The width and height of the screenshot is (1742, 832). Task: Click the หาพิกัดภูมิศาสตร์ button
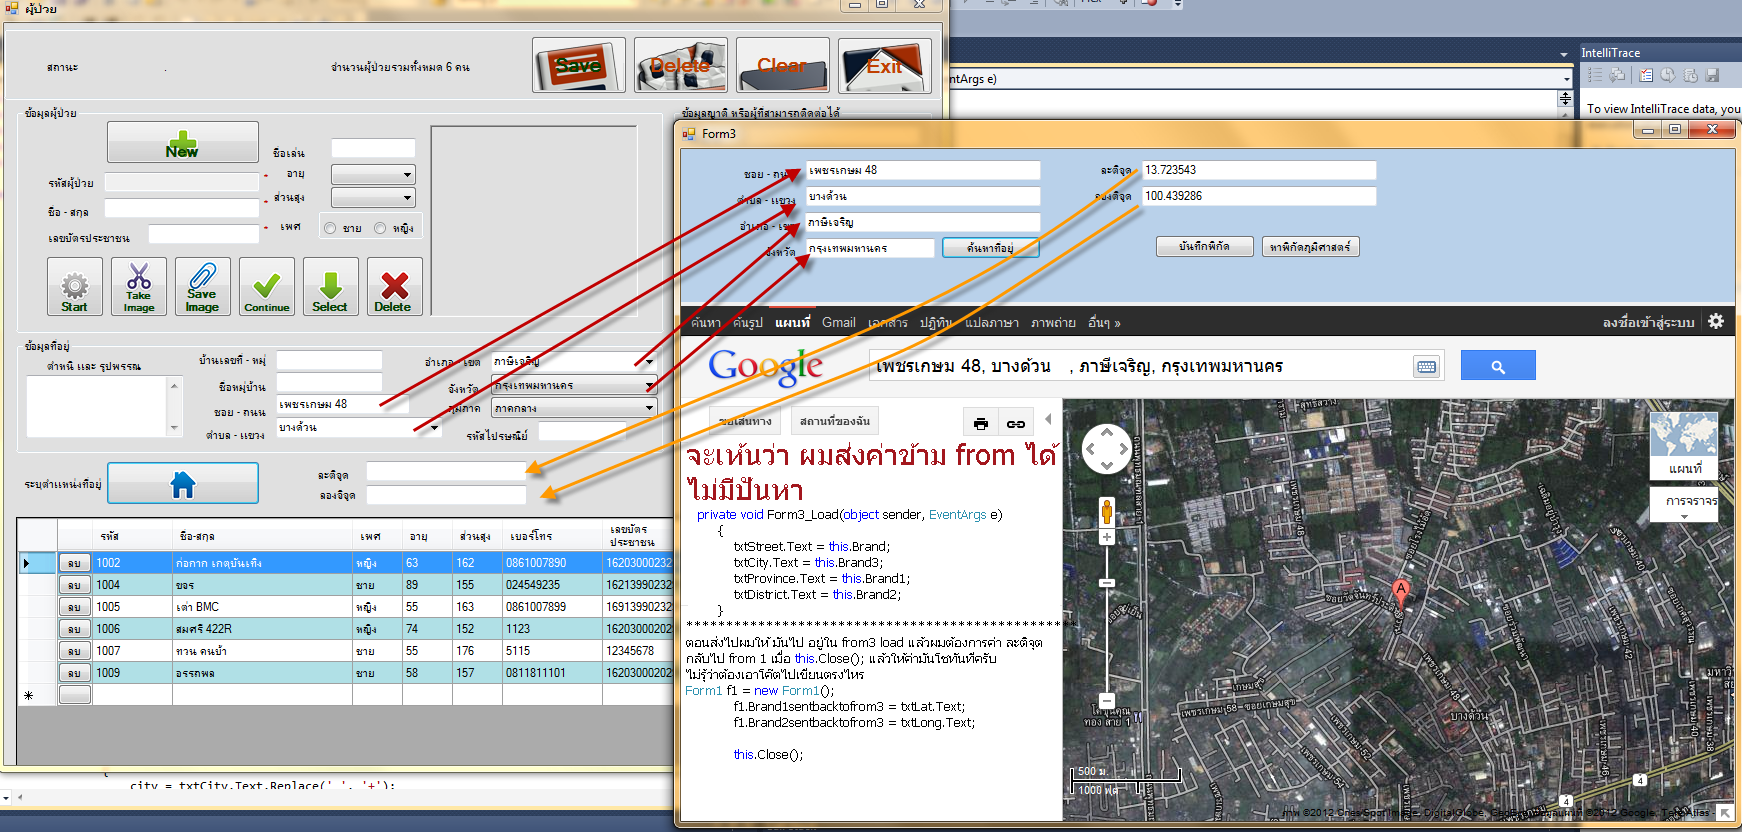pos(1310,246)
